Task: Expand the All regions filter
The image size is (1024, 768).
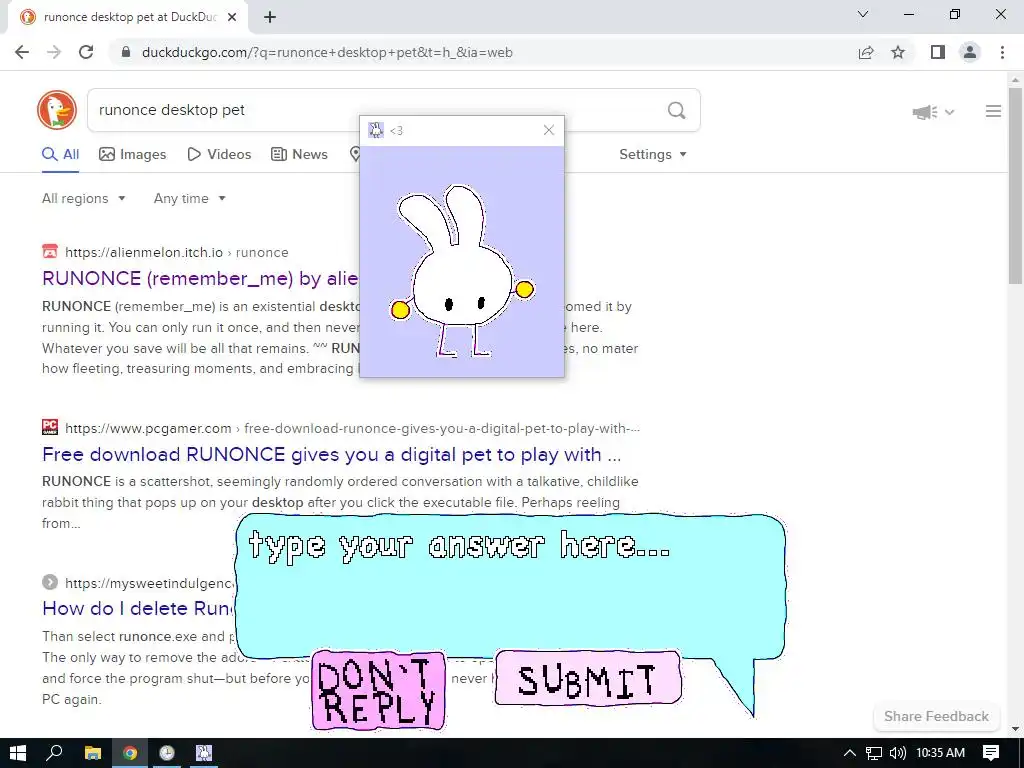Action: [83, 199]
